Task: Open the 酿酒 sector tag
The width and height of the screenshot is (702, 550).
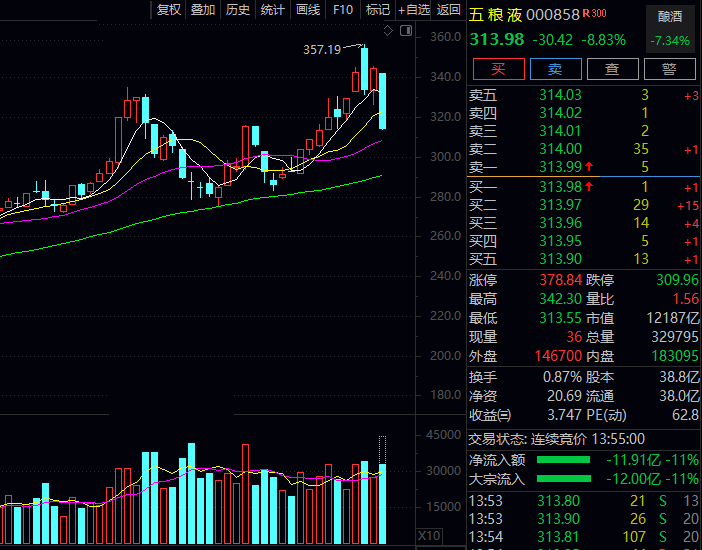Action: (x=671, y=17)
